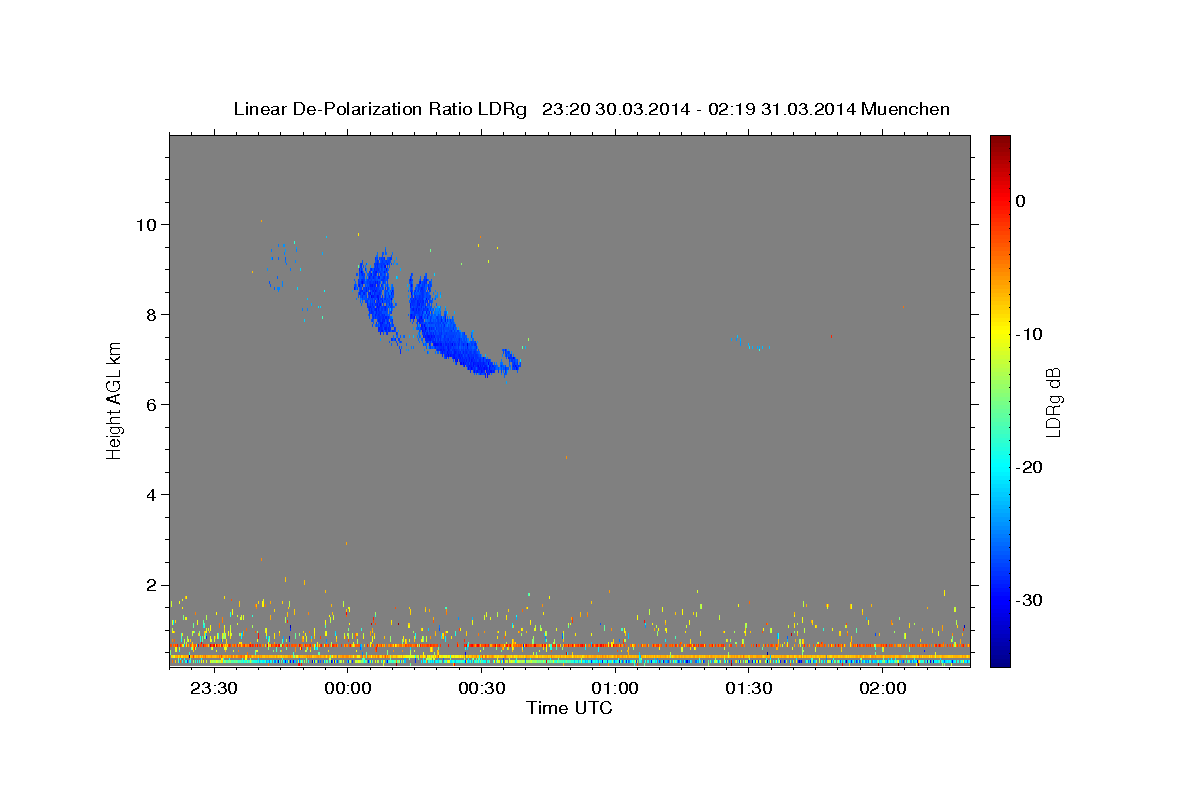
Task: Select the '02:00' time tick label
Action: 883,689
